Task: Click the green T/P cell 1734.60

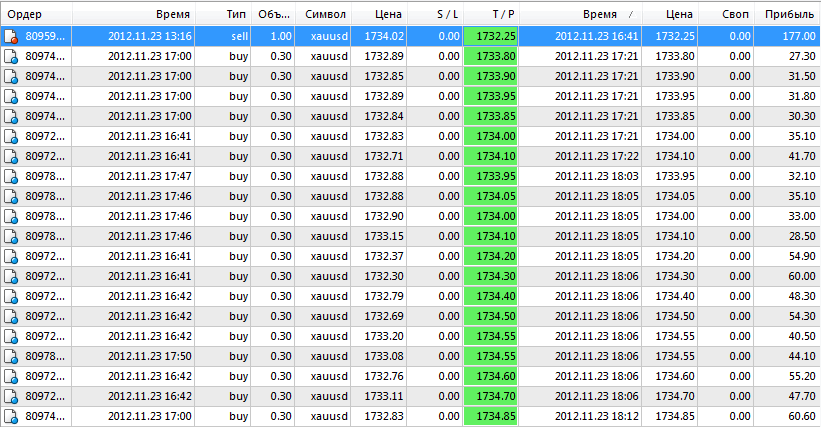Action: (491, 376)
